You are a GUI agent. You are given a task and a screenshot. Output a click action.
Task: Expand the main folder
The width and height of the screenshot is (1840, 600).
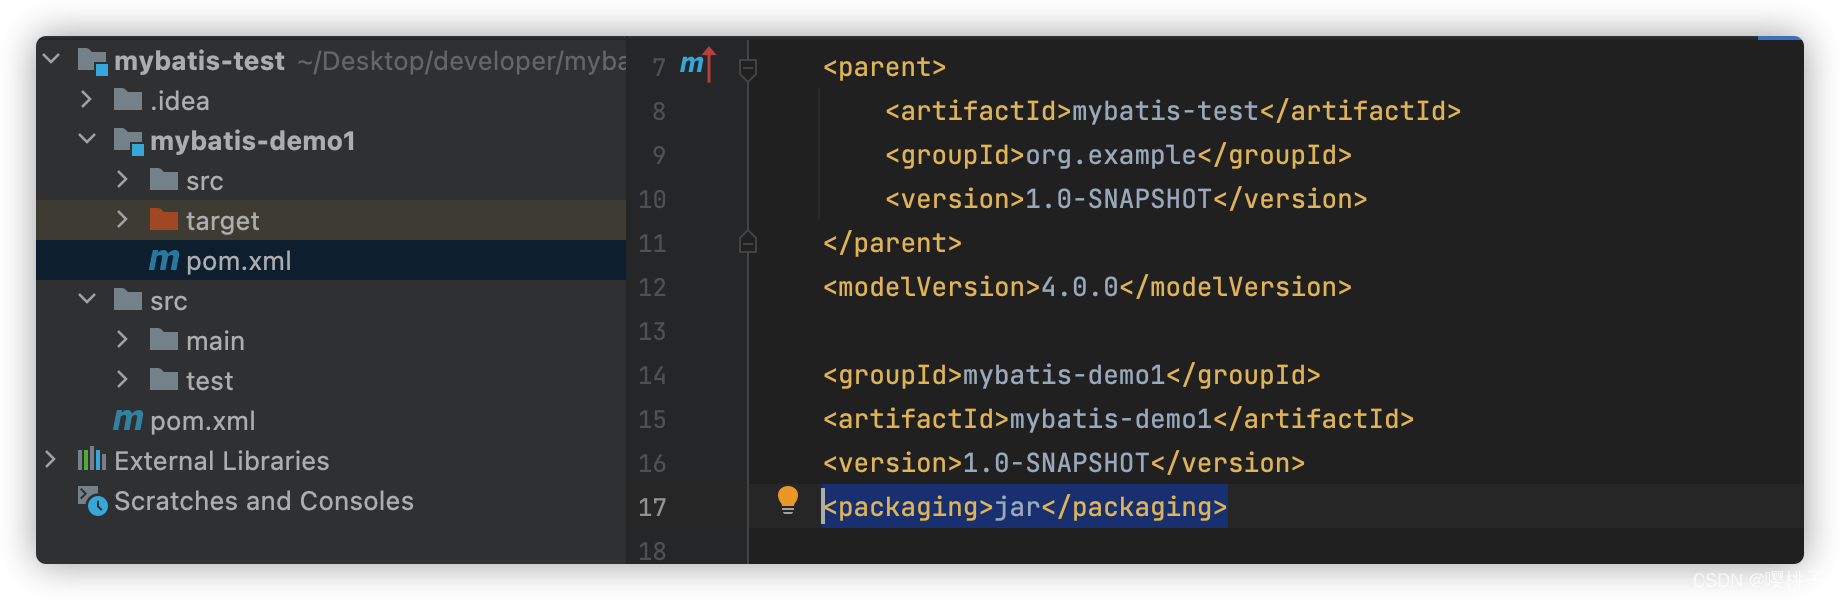point(123,340)
